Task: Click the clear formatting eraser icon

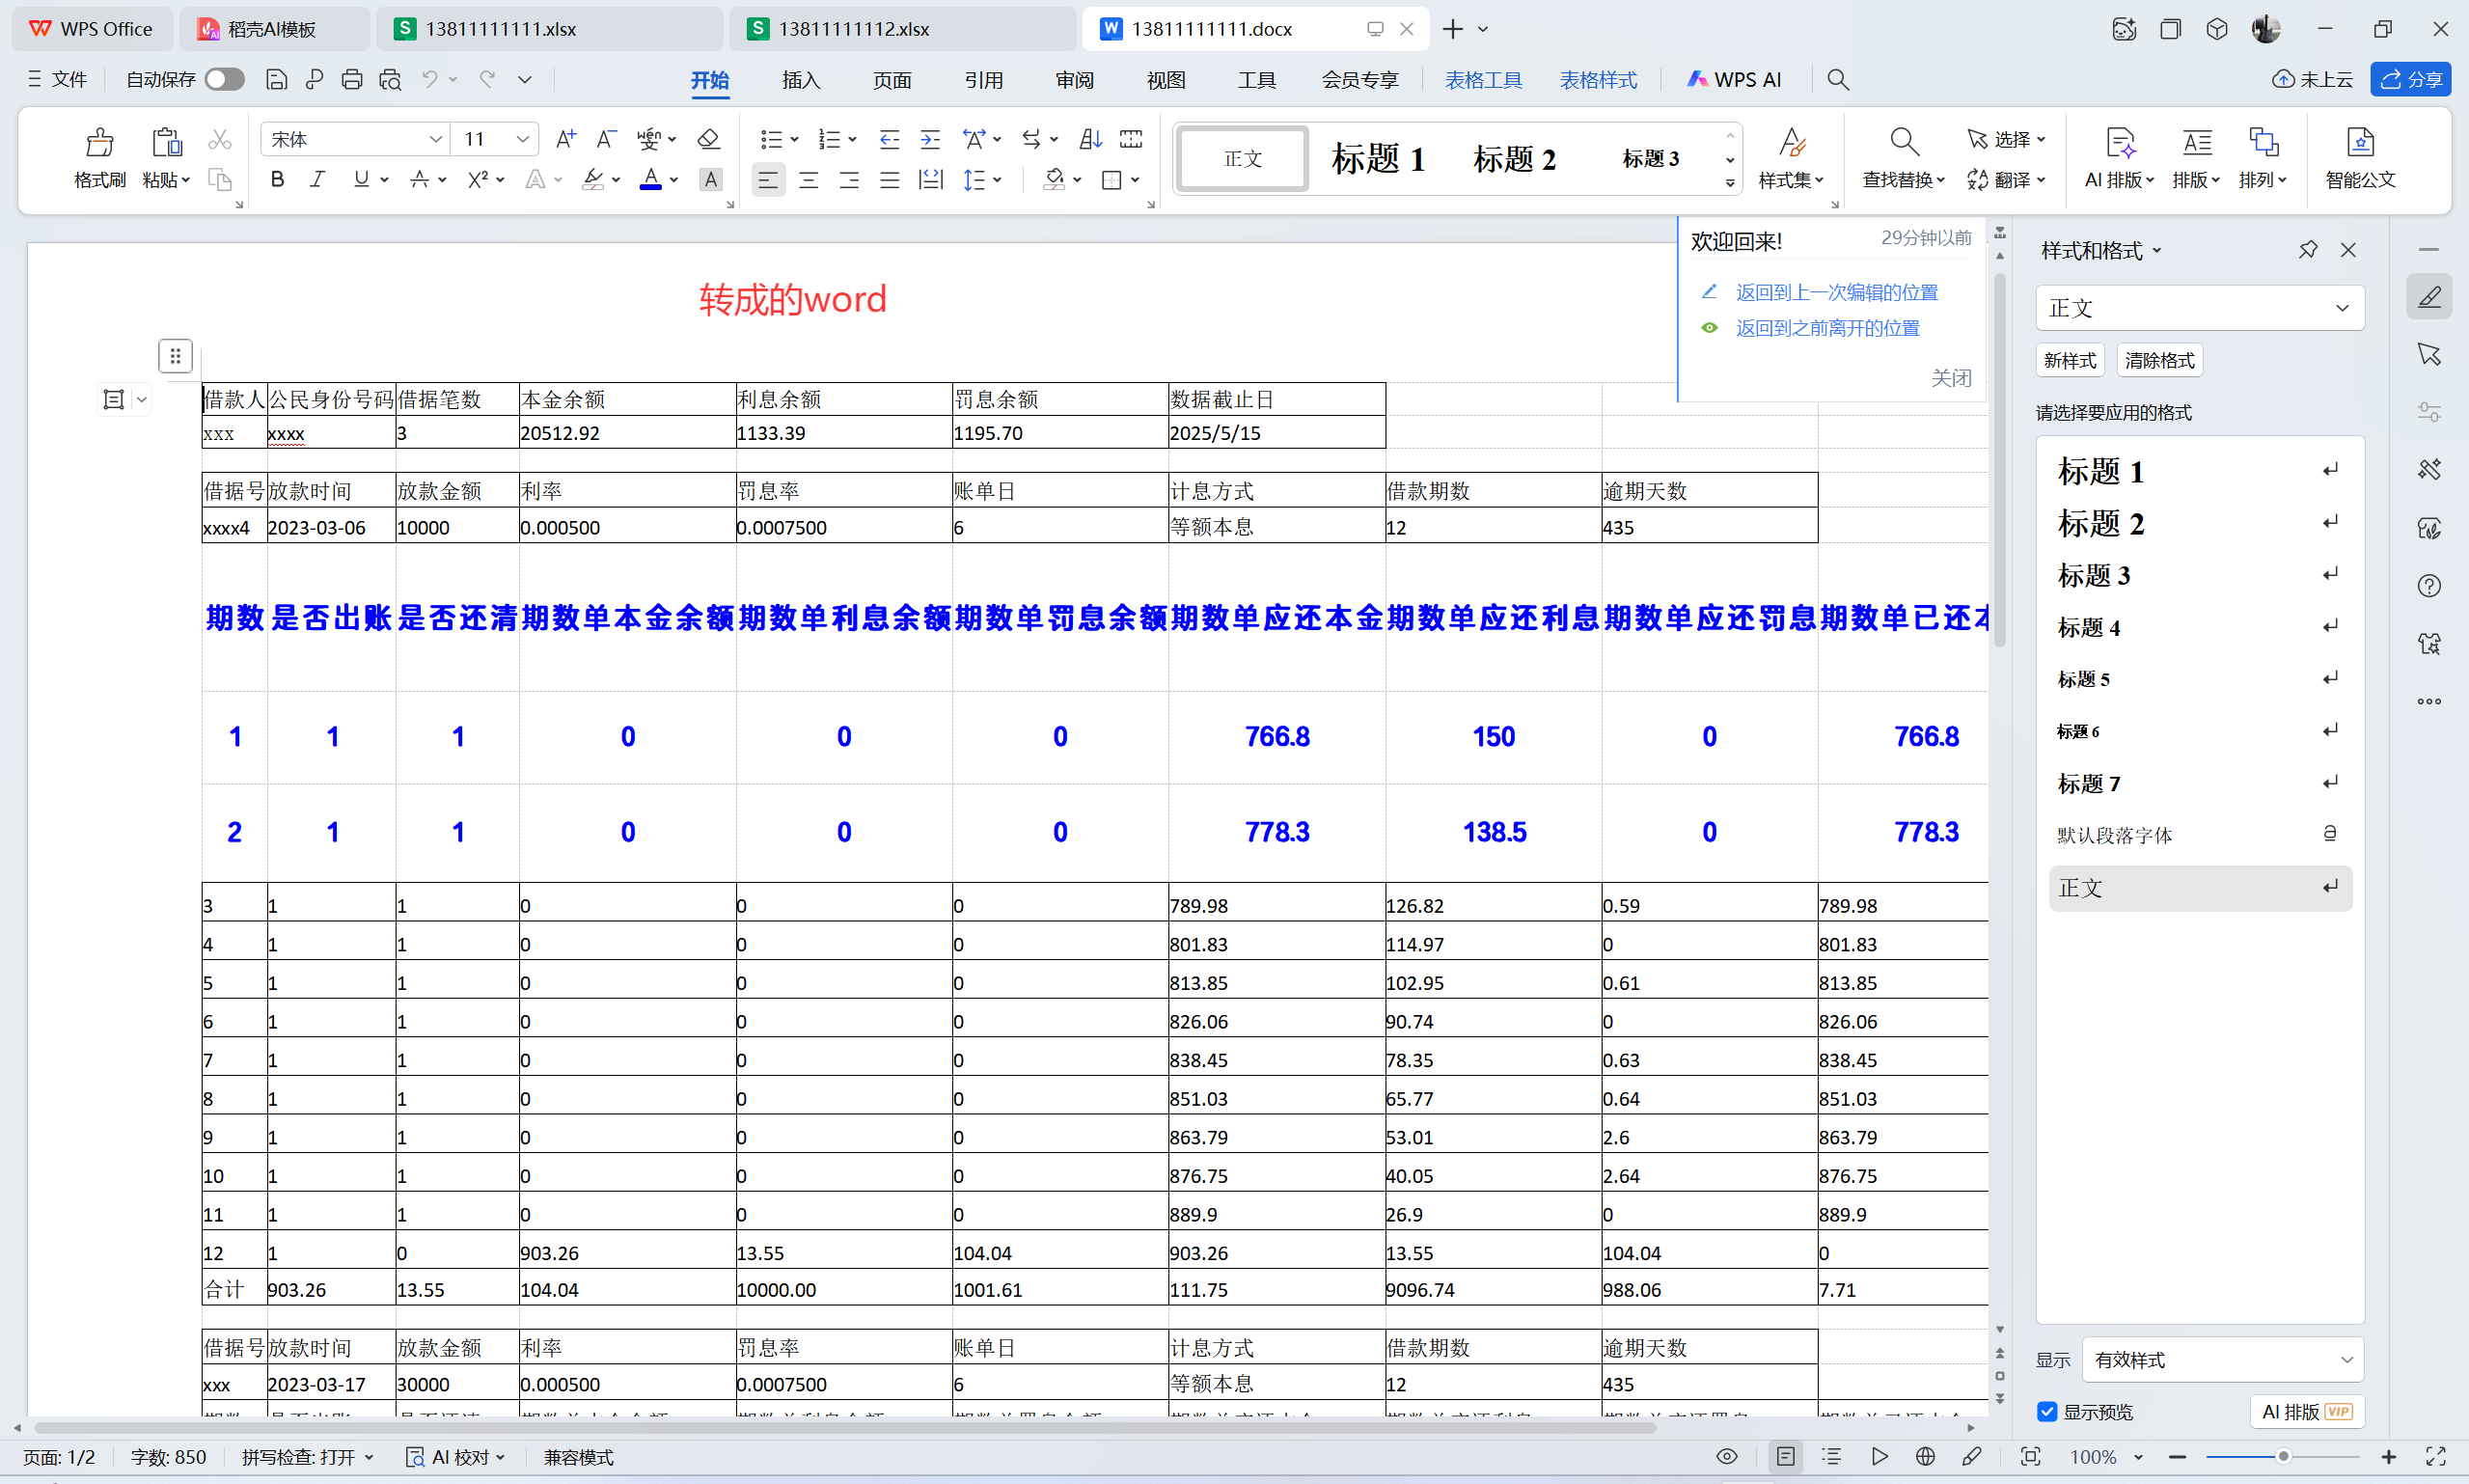Action: pyautogui.click(x=708, y=139)
